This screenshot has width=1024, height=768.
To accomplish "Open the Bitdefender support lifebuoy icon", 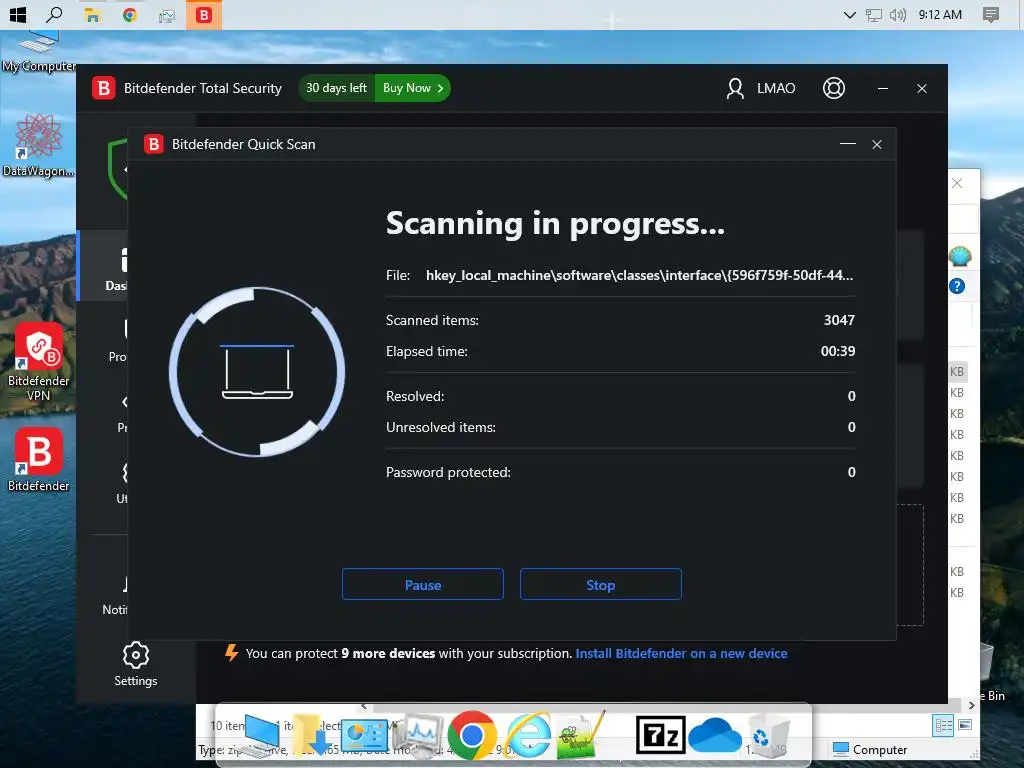I will (833, 88).
